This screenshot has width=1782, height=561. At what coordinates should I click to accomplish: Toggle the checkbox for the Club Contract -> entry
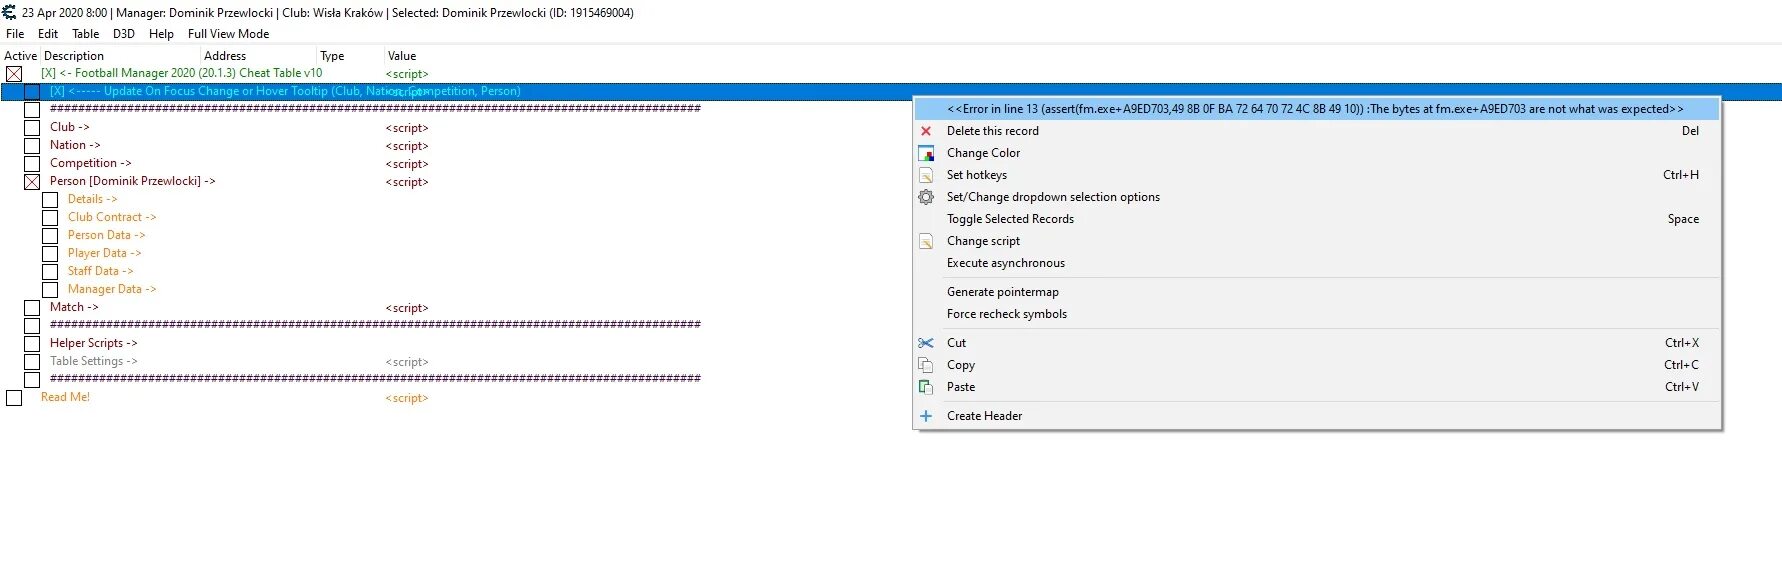50,218
